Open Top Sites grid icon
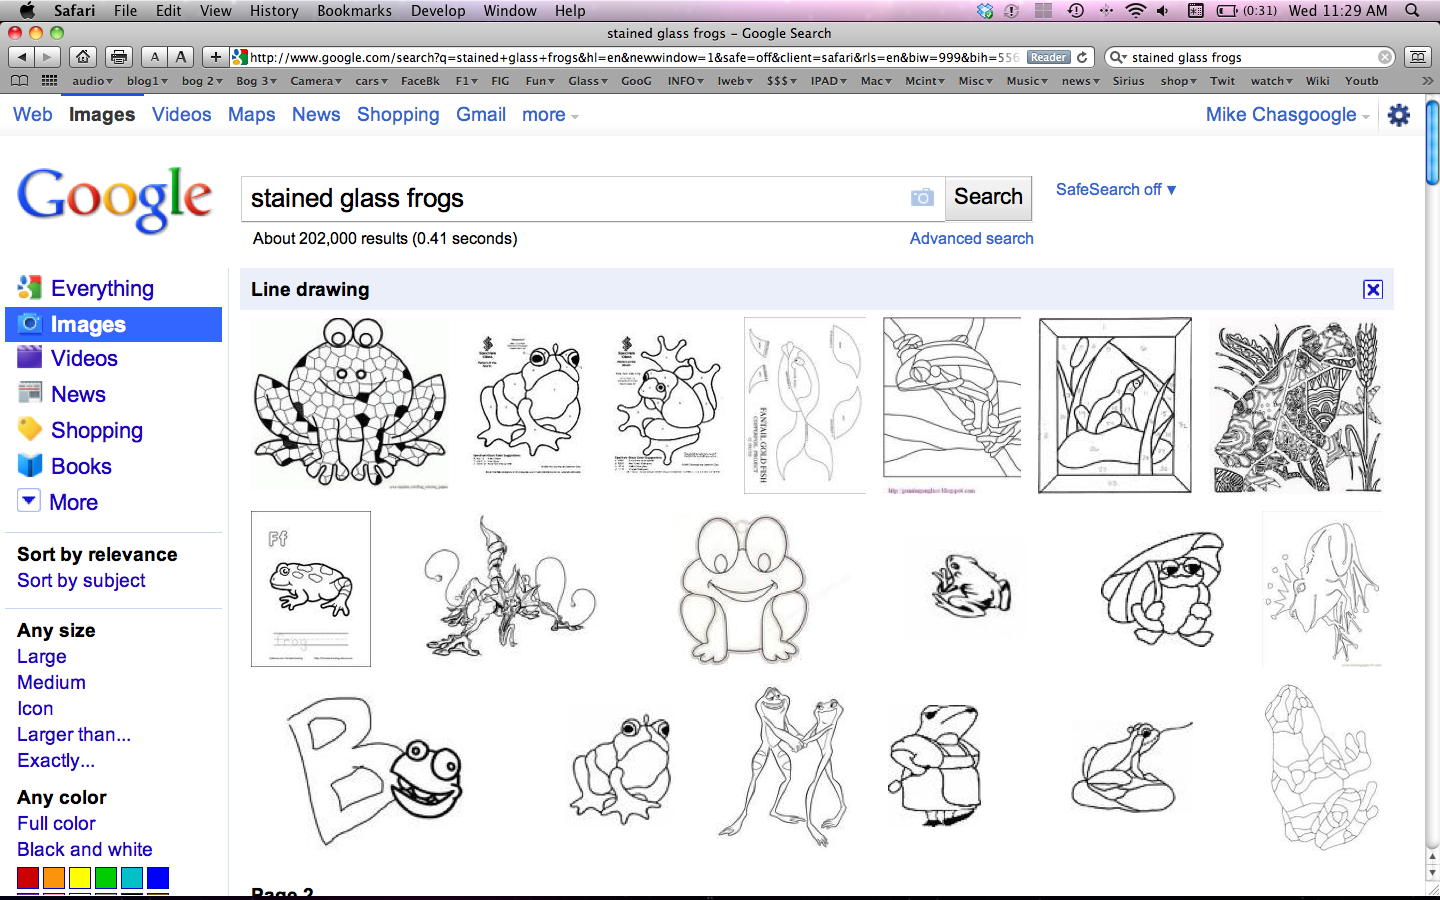The height and width of the screenshot is (900, 1440). 49,81
